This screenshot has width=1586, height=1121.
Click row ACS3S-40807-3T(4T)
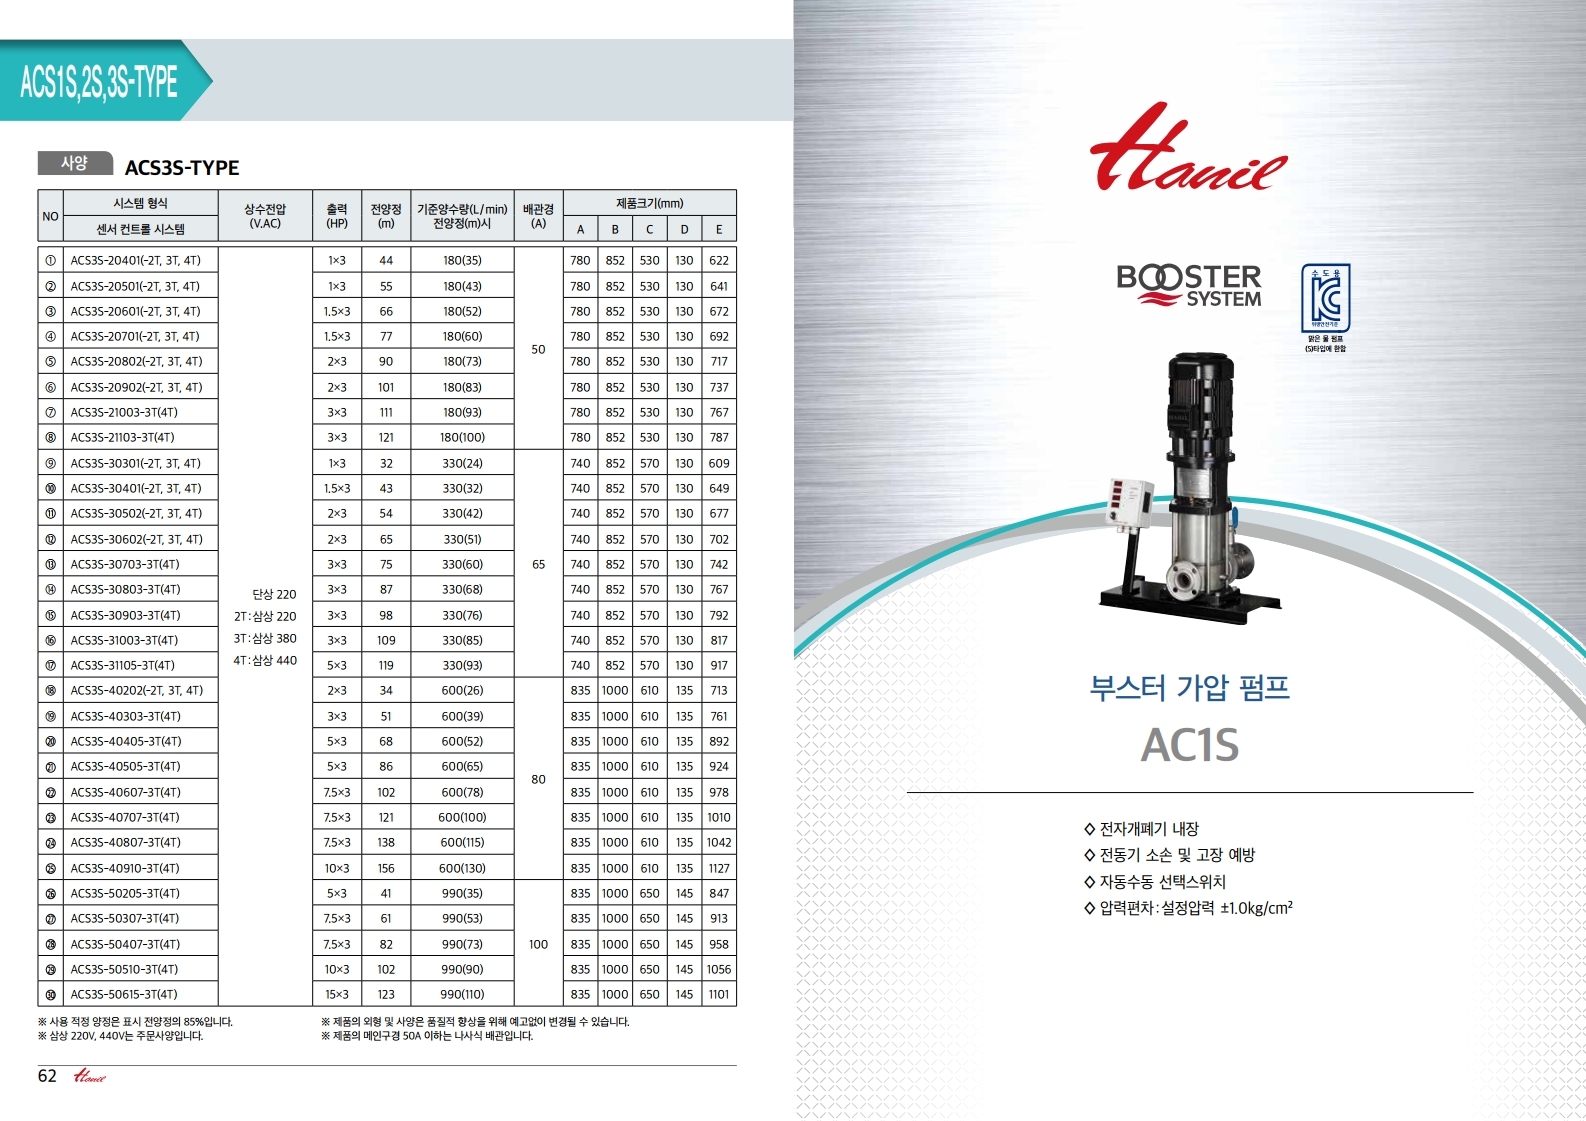point(387,842)
